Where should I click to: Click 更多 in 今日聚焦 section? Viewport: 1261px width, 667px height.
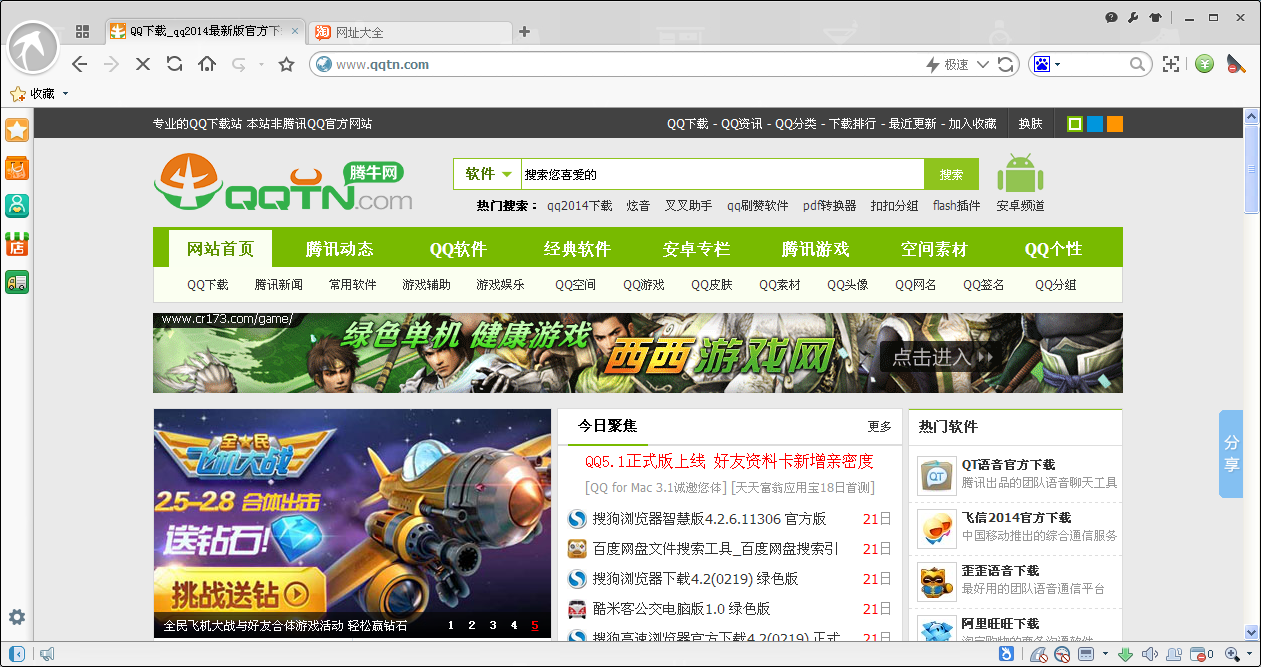[879, 426]
